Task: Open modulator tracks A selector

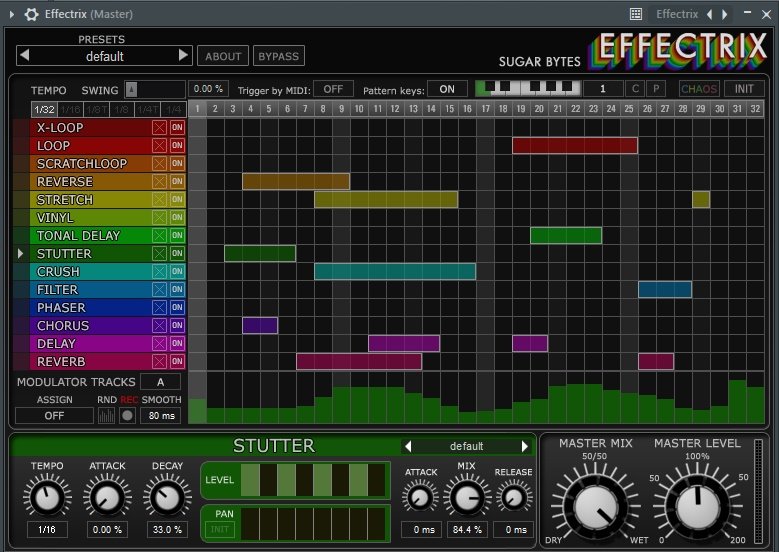Action: [160, 382]
